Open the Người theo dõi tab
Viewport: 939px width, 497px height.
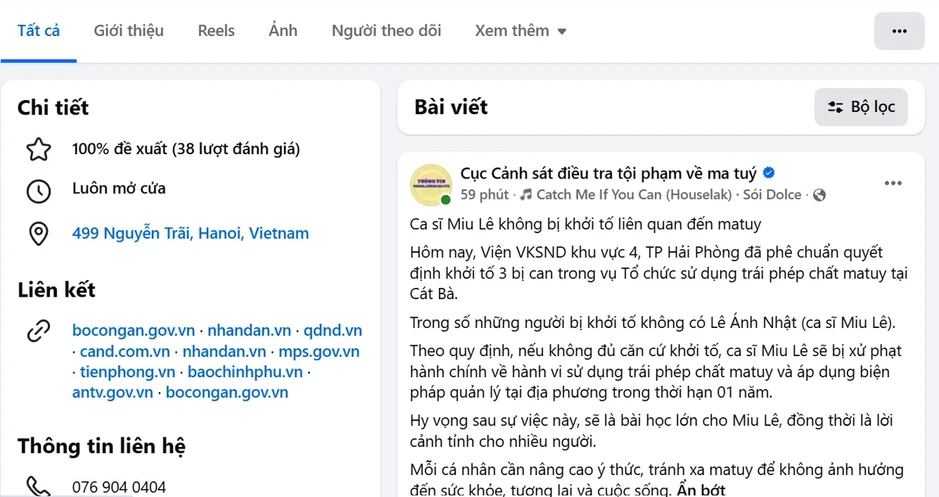(386, 31)
